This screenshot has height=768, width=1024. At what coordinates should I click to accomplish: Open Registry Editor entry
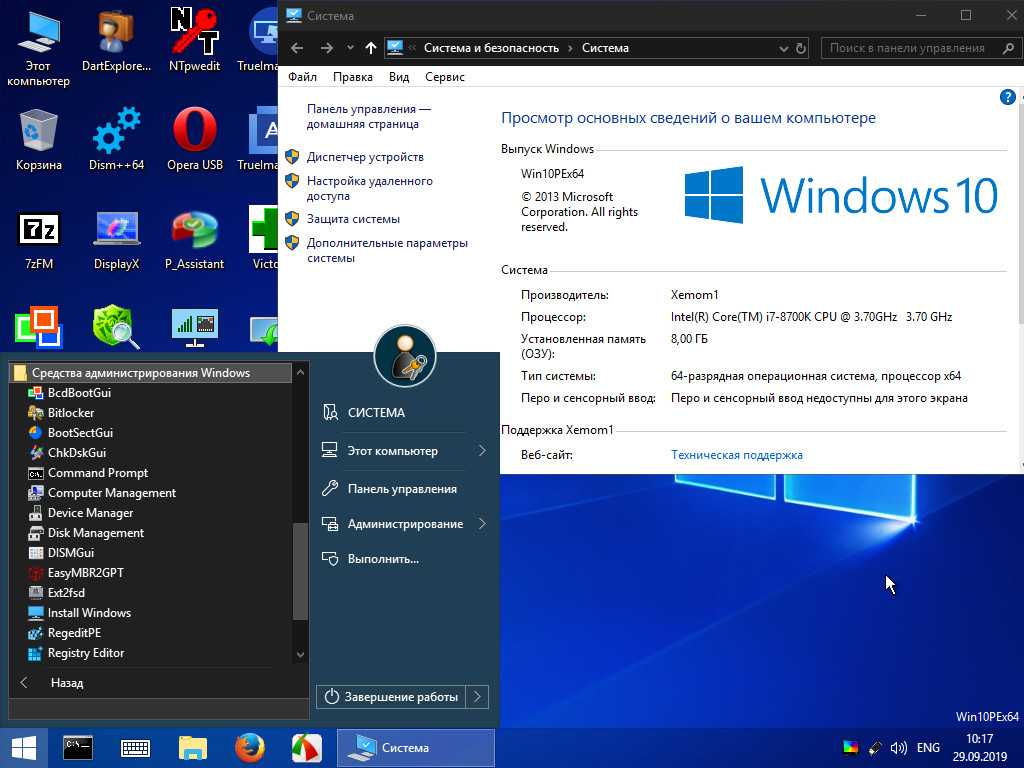86,653
